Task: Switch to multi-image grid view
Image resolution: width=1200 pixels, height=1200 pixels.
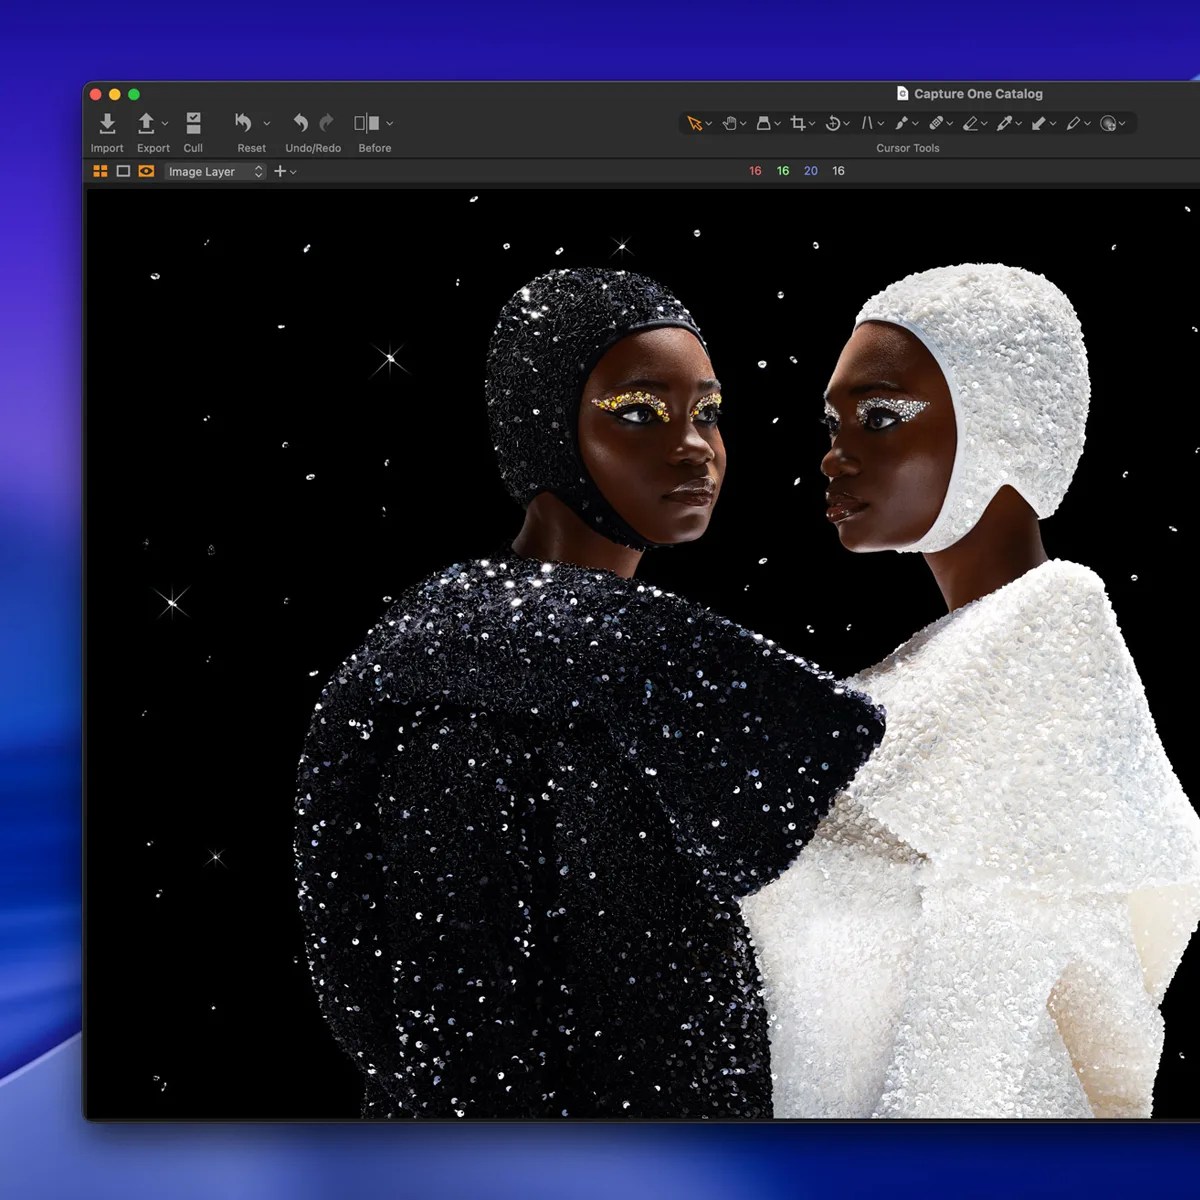Action: pyautogui.click(x=100, y=171)
